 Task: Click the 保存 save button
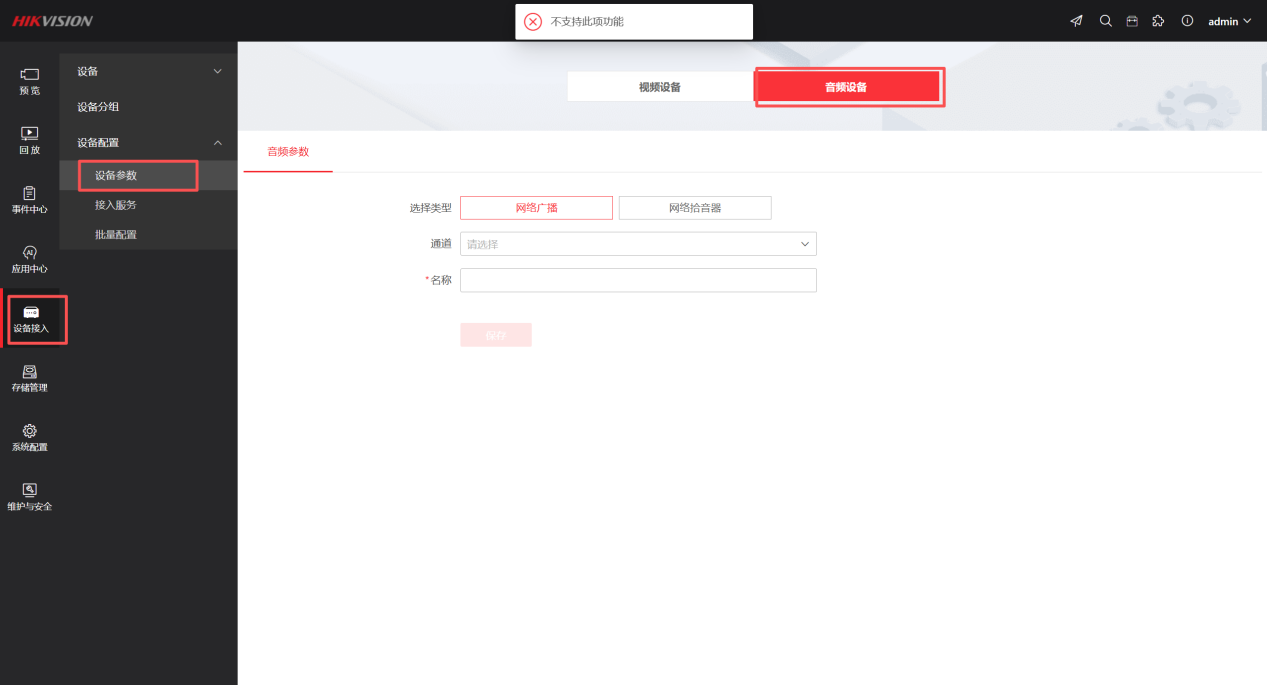click(x=496, y=335)
